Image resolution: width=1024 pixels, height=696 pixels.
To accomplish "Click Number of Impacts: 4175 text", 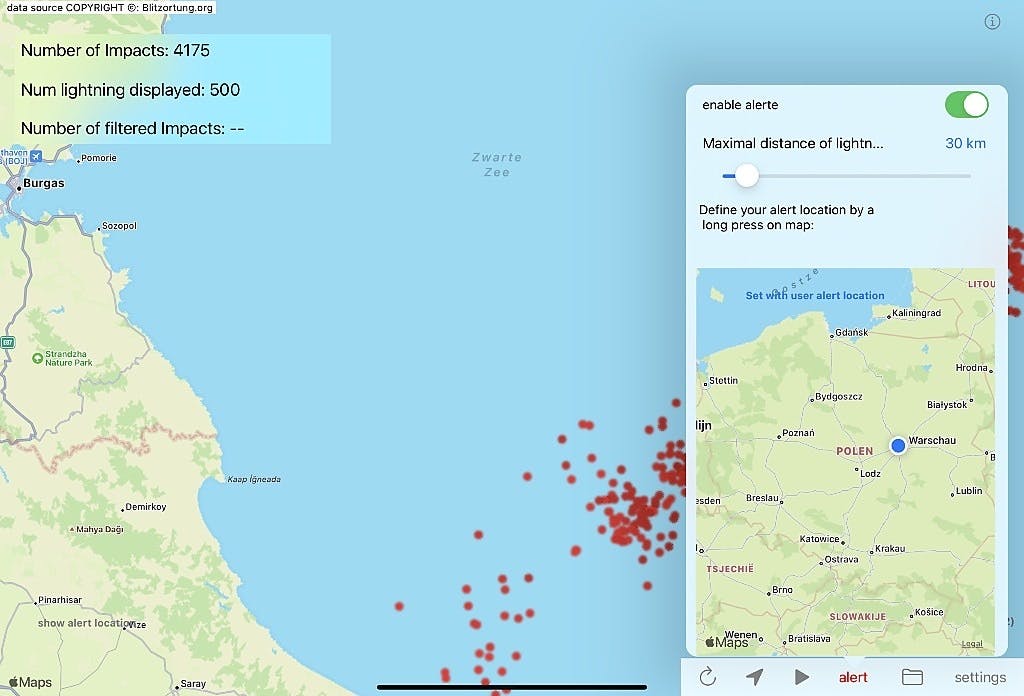I will (115, 50).
